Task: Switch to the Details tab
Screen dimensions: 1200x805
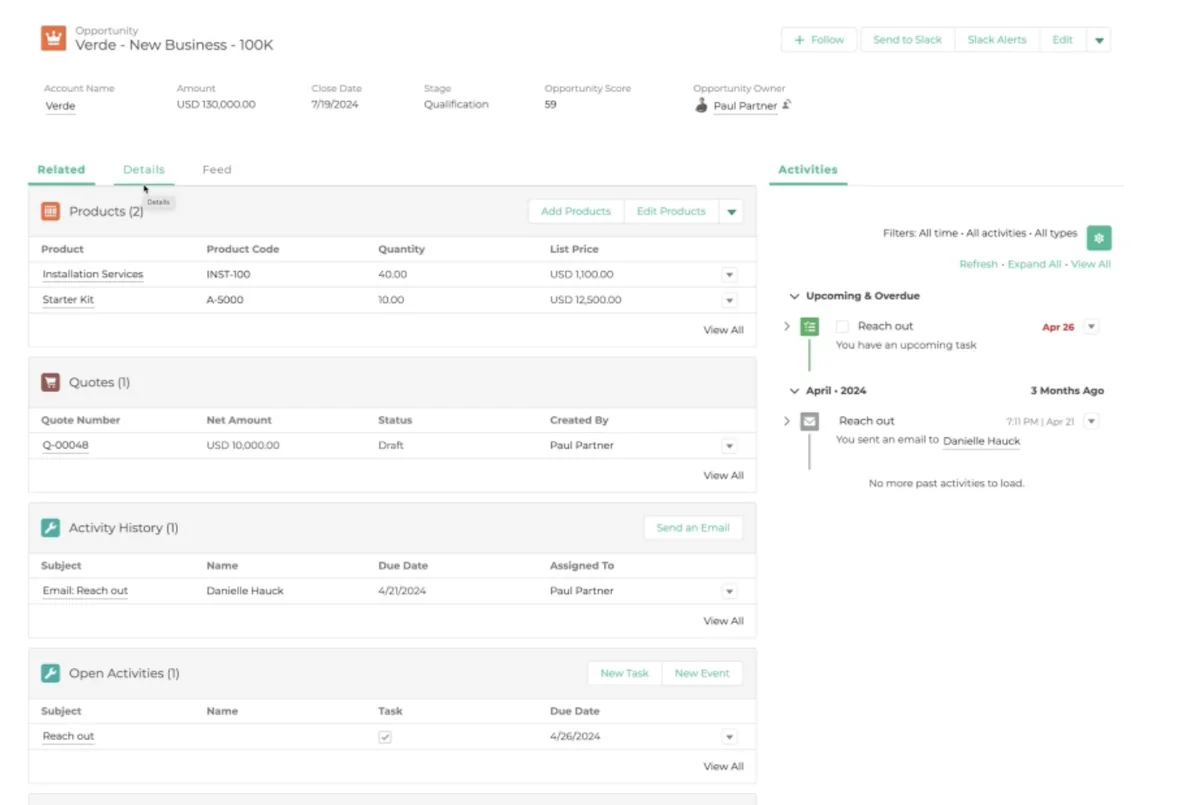Action: click(x=144, y=170)
